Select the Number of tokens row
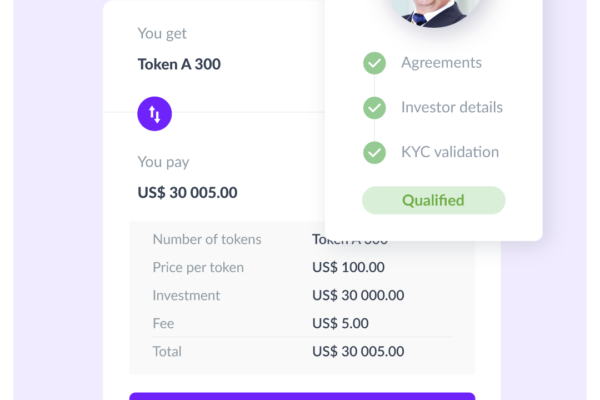The height and width of the screenshot is (400, 600). coord(302,239)
